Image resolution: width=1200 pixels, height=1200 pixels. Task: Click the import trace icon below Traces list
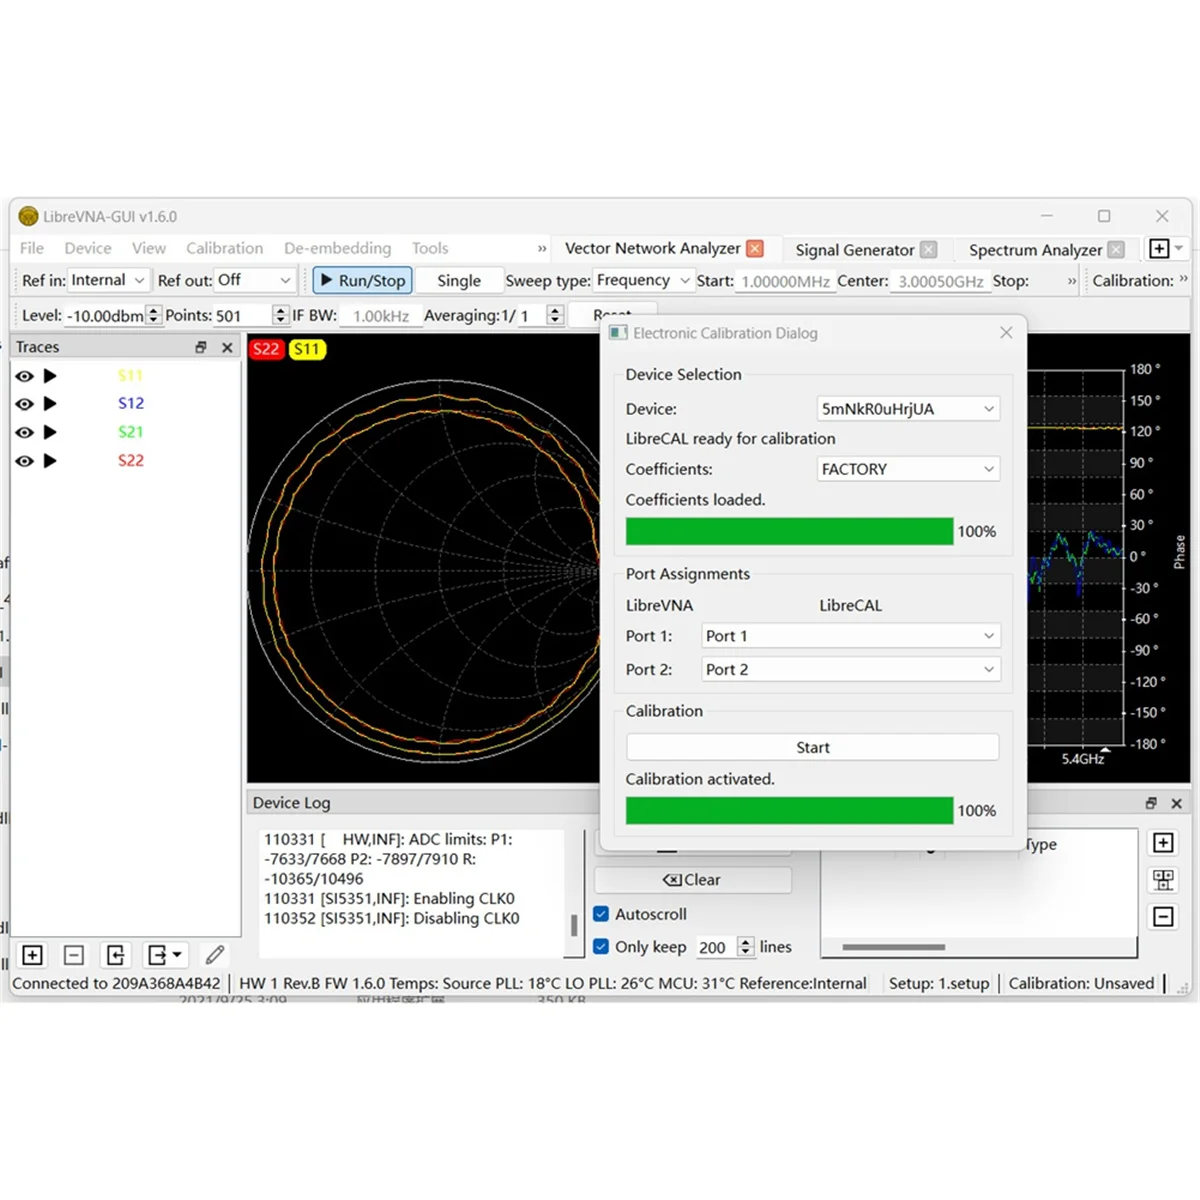click(115, 955)
